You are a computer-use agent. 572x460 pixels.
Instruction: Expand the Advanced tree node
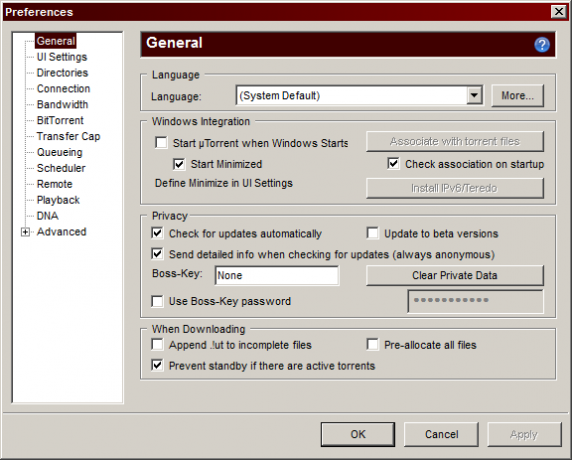(x=25, y=232)
